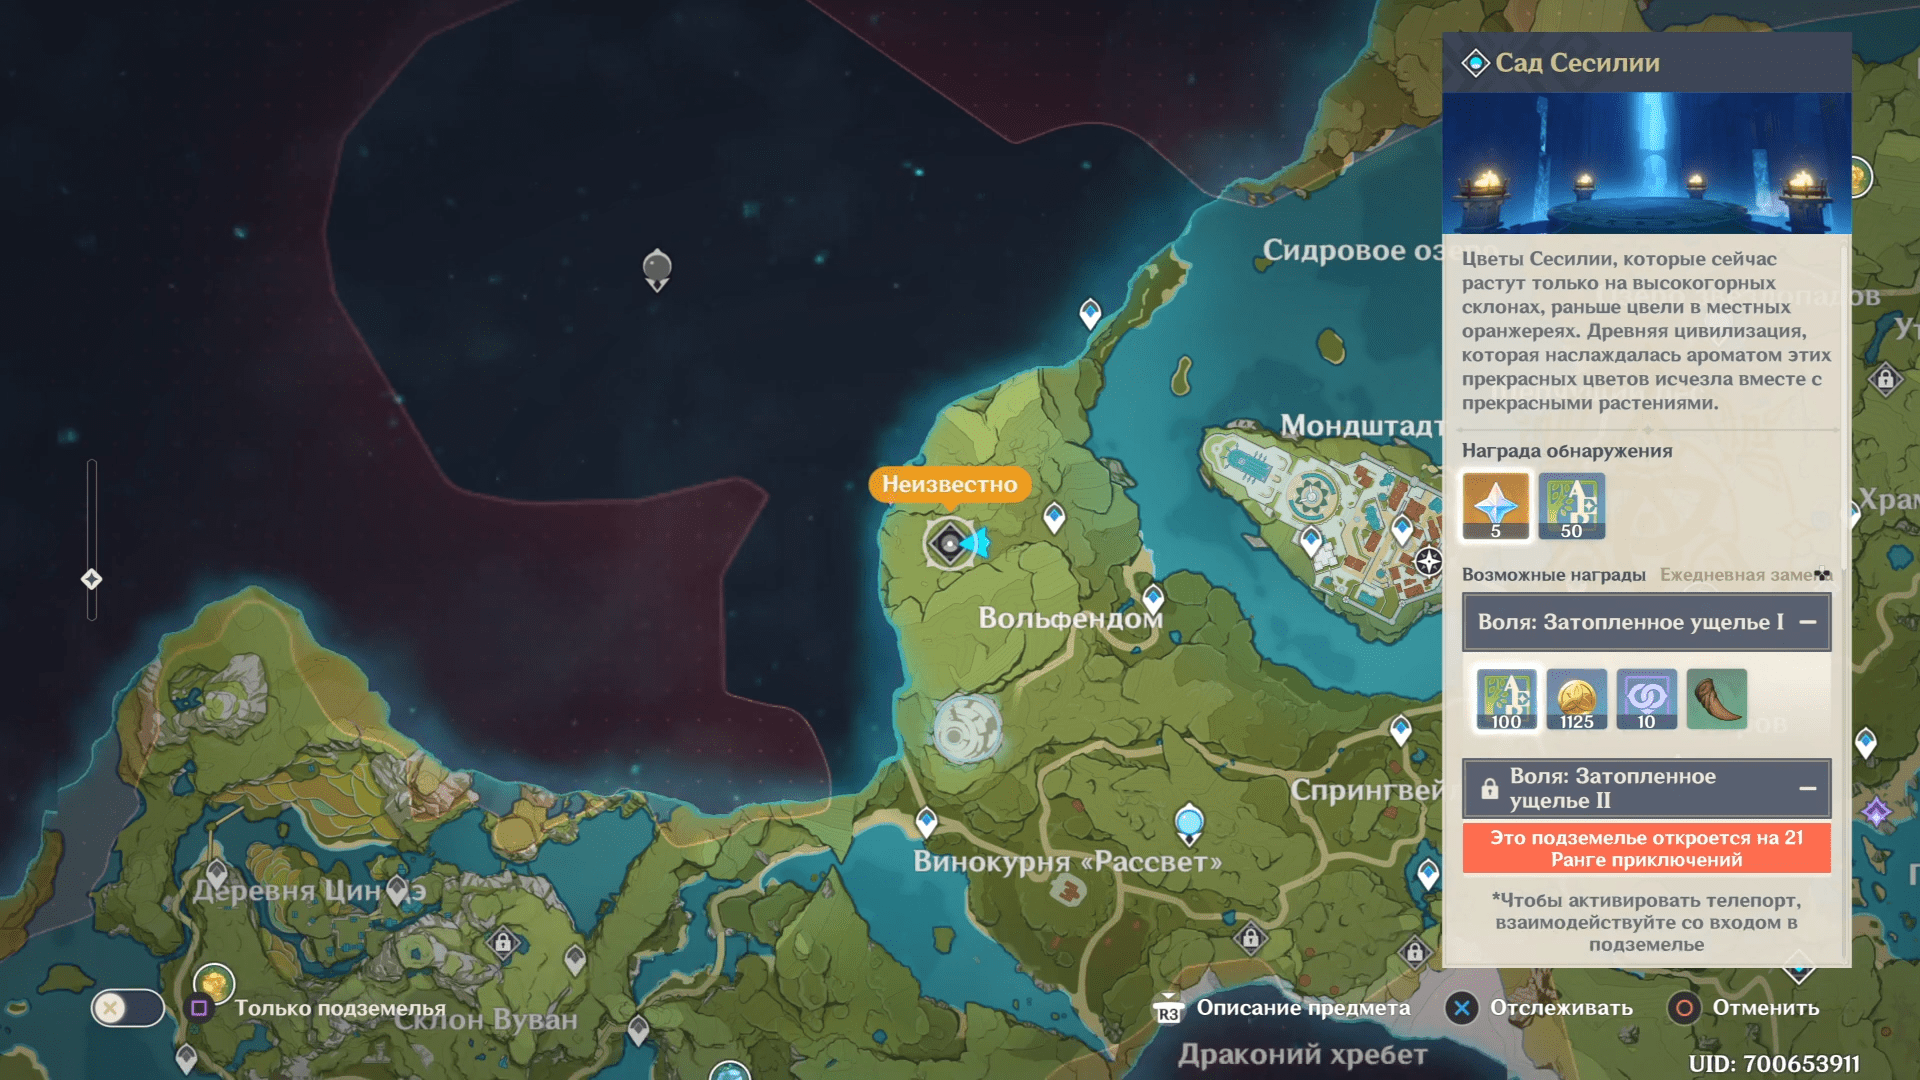Screen dimensions: 1920x1080
Task: Toggle the Только подземелья square filter
Action: click(x=199, y=1008)
